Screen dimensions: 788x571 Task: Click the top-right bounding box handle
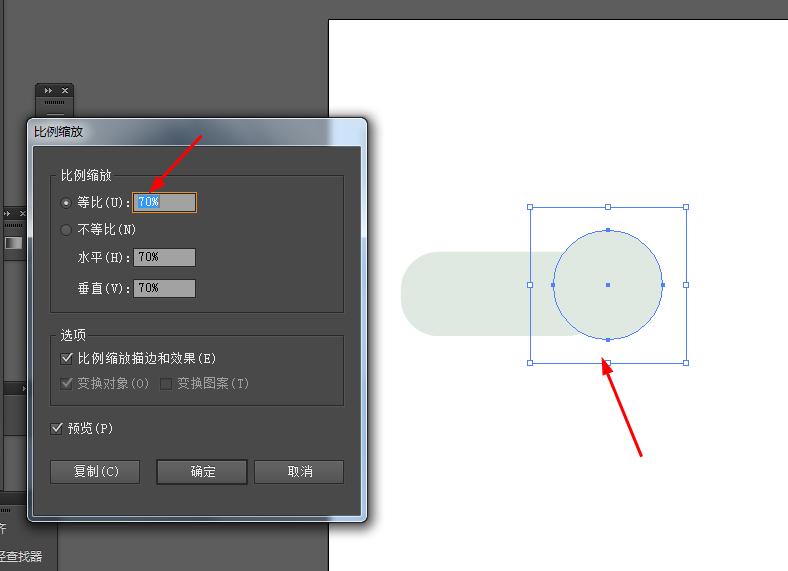tap(686, 207)
